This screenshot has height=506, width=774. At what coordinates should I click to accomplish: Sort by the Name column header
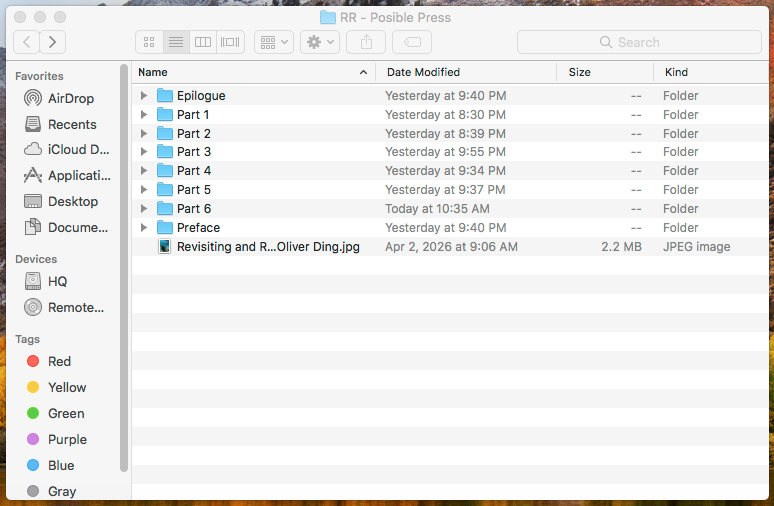[x=250, y=72]
